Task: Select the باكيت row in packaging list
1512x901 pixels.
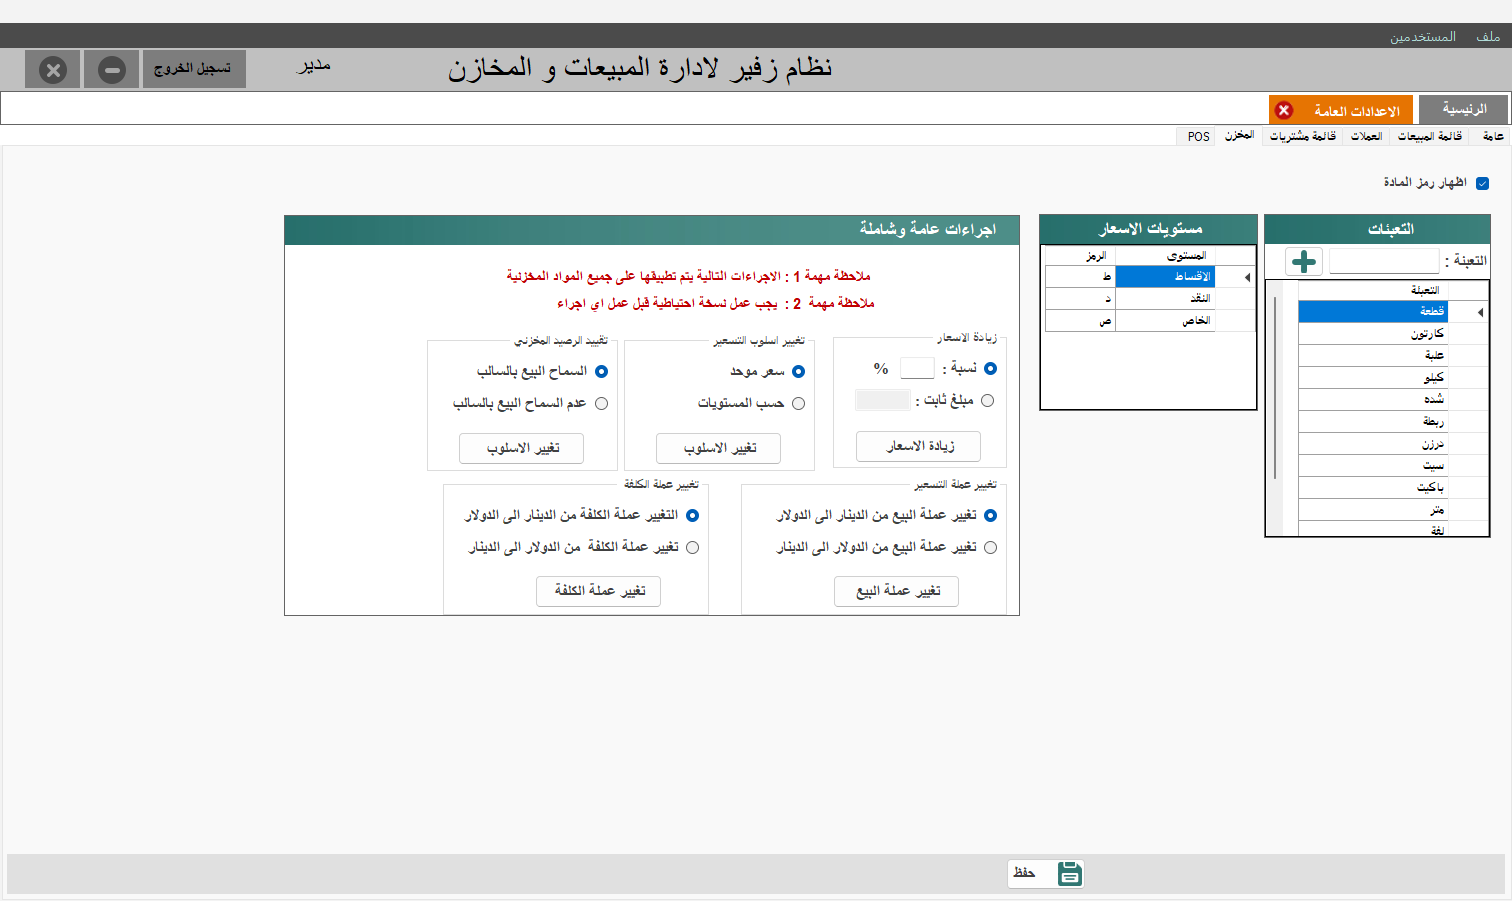Action: (x=1373, y=488)
